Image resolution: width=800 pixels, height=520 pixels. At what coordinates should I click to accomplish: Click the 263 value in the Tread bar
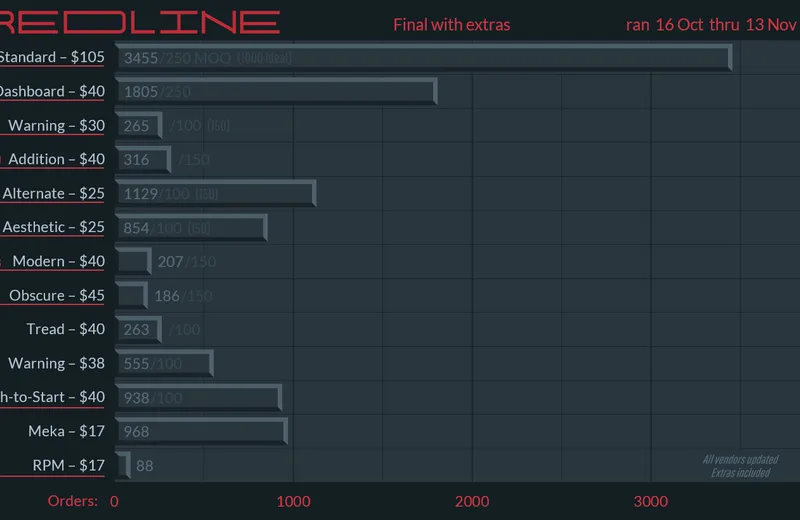pyautogui.click(x=136, y=330)
